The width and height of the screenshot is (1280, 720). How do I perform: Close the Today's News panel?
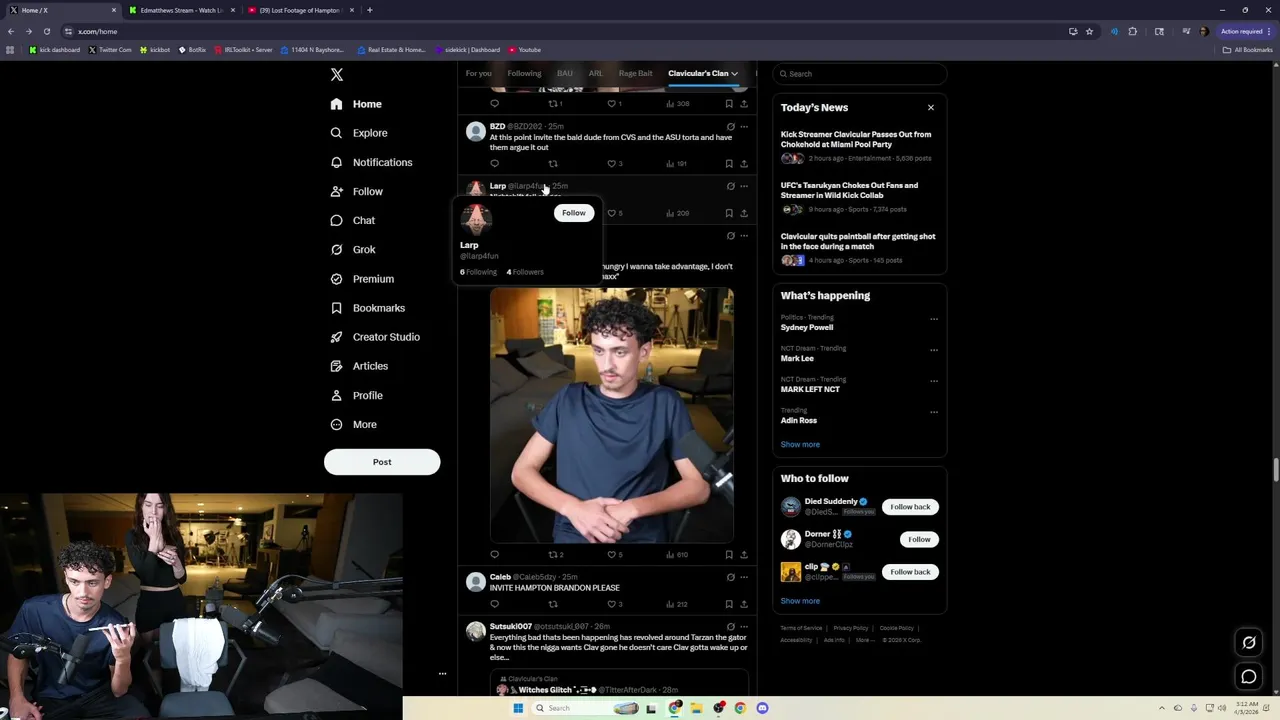click(x=930, y=108)
